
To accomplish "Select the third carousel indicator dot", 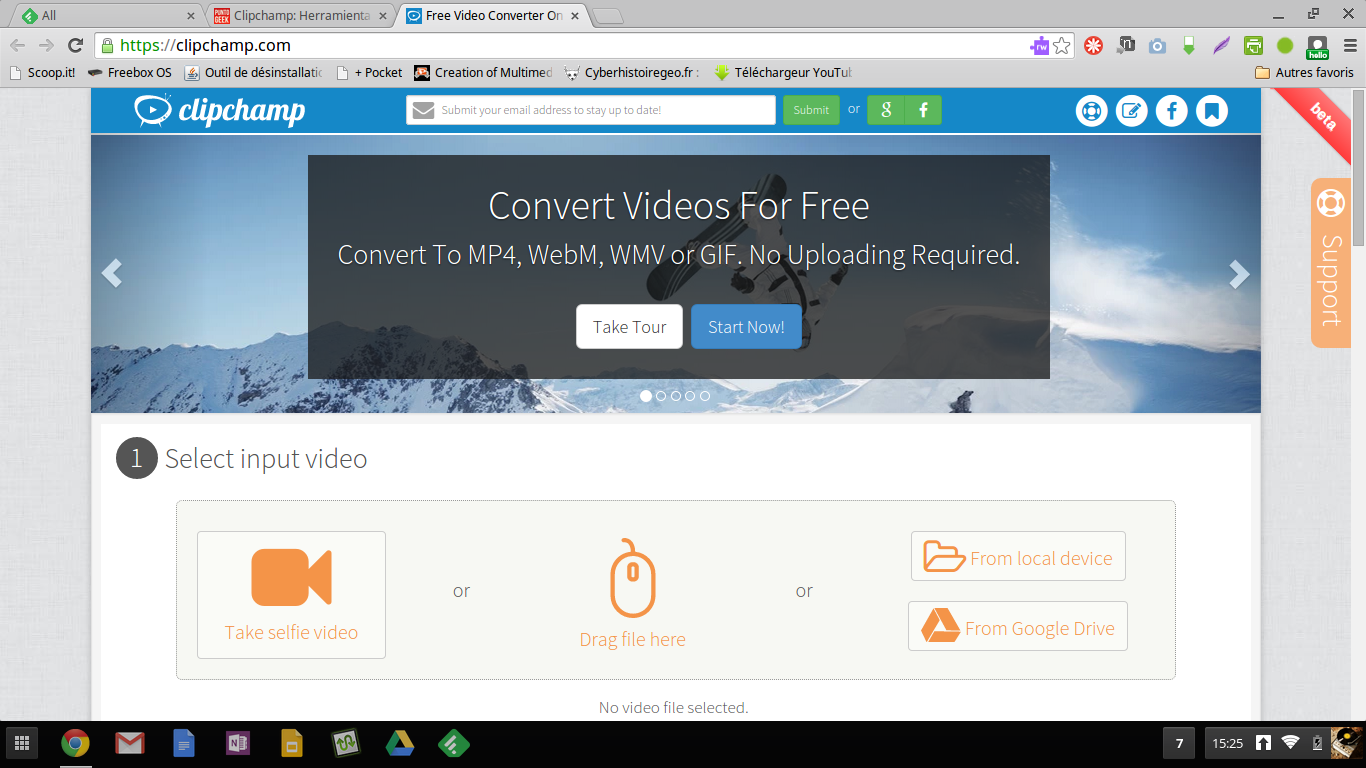I will click(x=676, y=396).
